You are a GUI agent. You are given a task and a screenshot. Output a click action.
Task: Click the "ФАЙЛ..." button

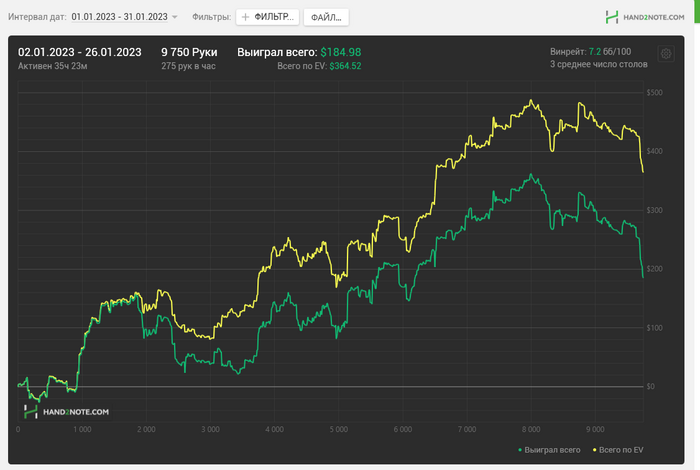click(x=325, y=17)
